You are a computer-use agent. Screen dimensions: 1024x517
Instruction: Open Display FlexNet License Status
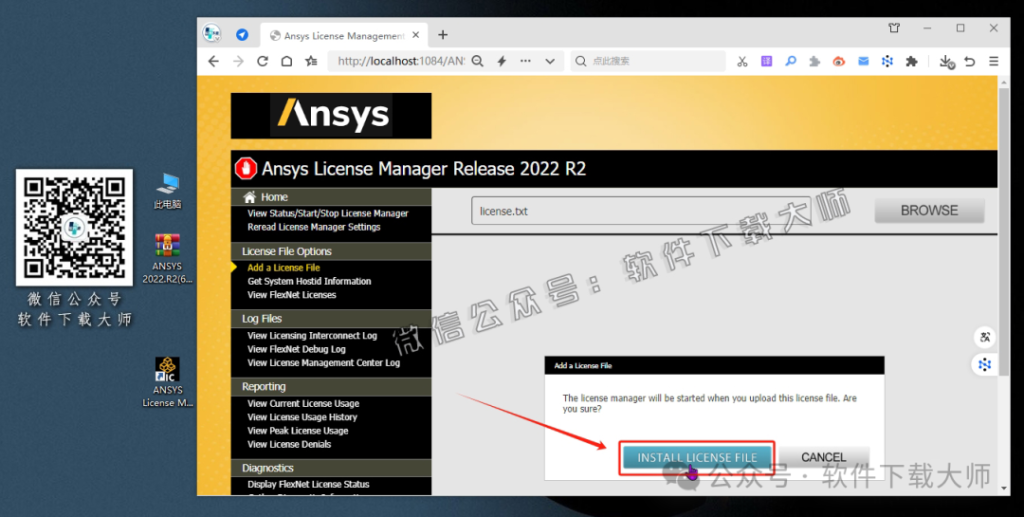308,484
